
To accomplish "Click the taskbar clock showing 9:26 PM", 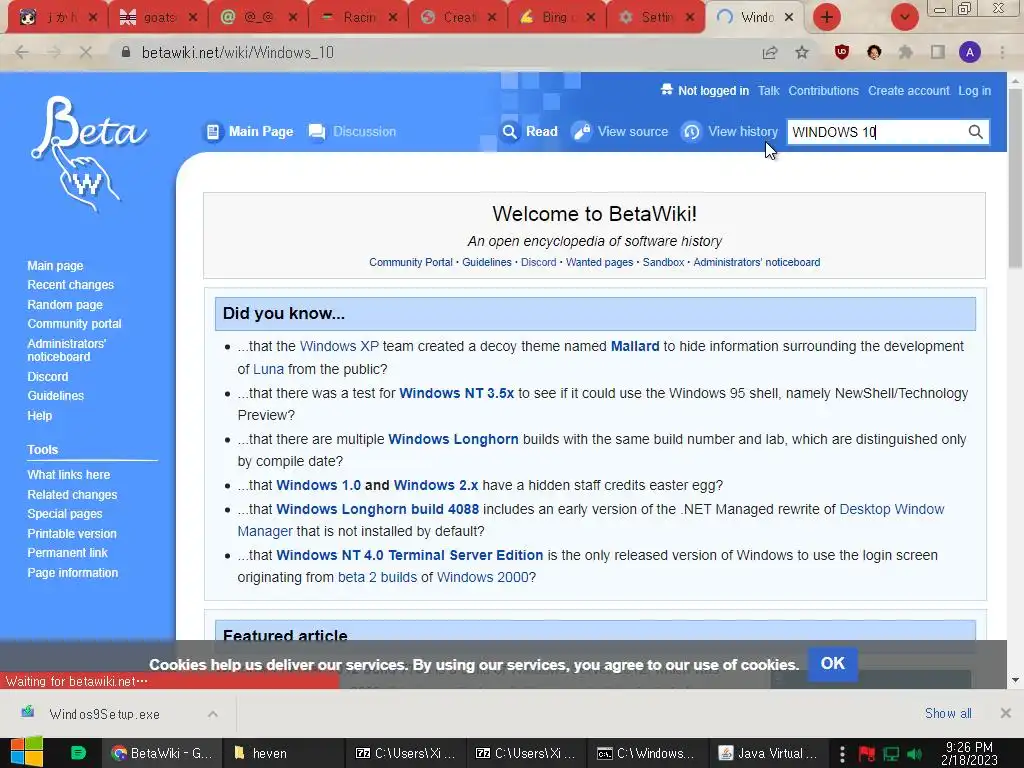I will pyautogui.click(x=969, y=753).
